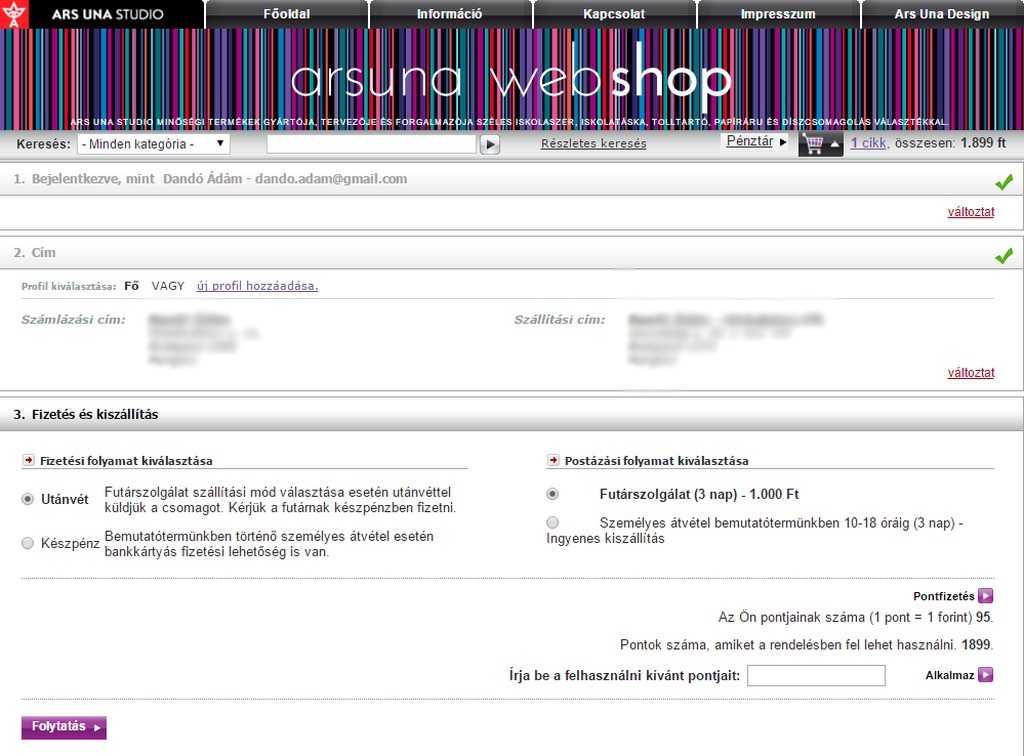Expand cart contents with the white triangle

pyautogui.click(x=834, y=145)
